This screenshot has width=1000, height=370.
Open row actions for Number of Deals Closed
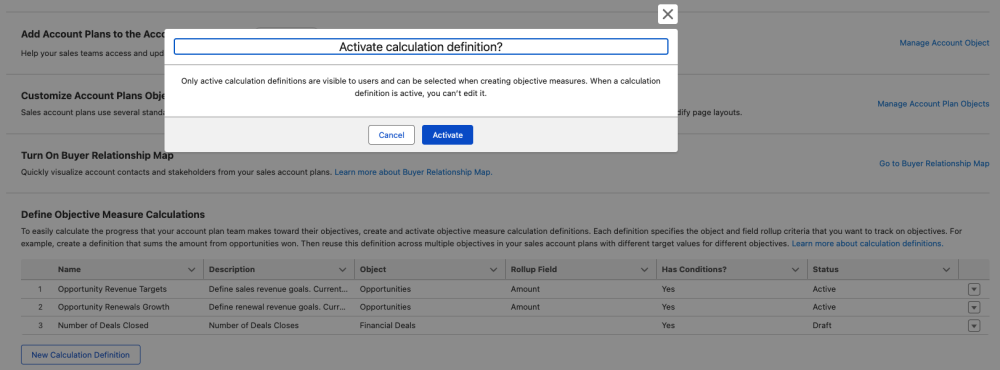(974, 326)
